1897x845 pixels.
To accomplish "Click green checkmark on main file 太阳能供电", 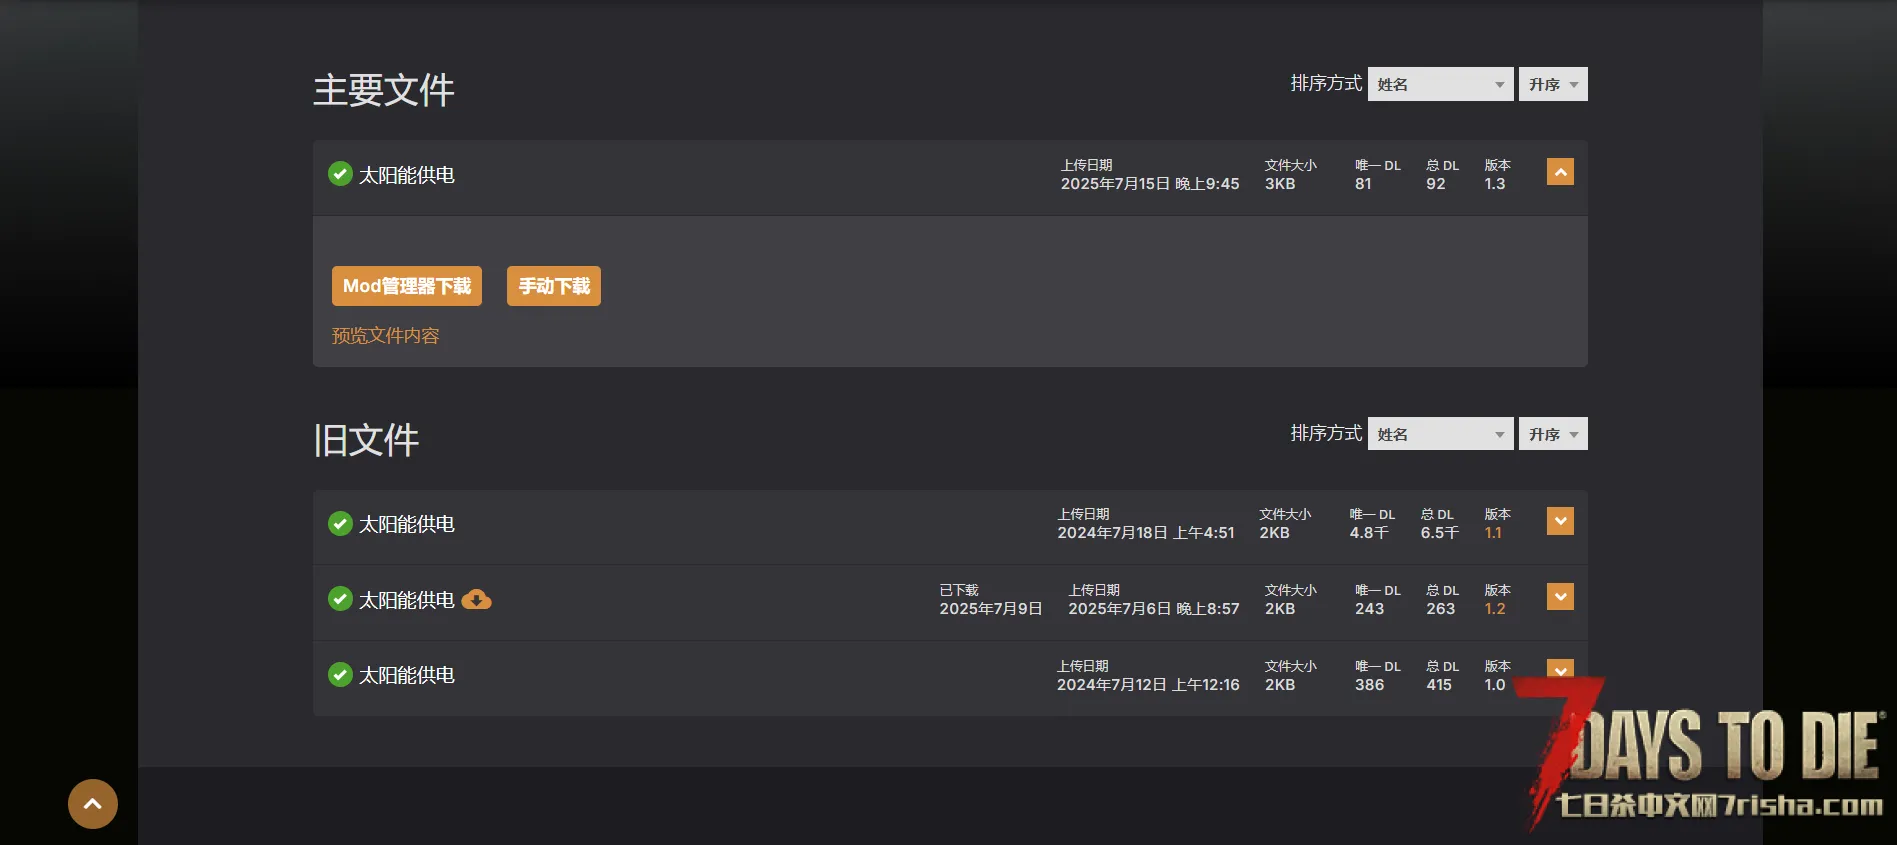I will pyautogui.click(x=340, y=174).
